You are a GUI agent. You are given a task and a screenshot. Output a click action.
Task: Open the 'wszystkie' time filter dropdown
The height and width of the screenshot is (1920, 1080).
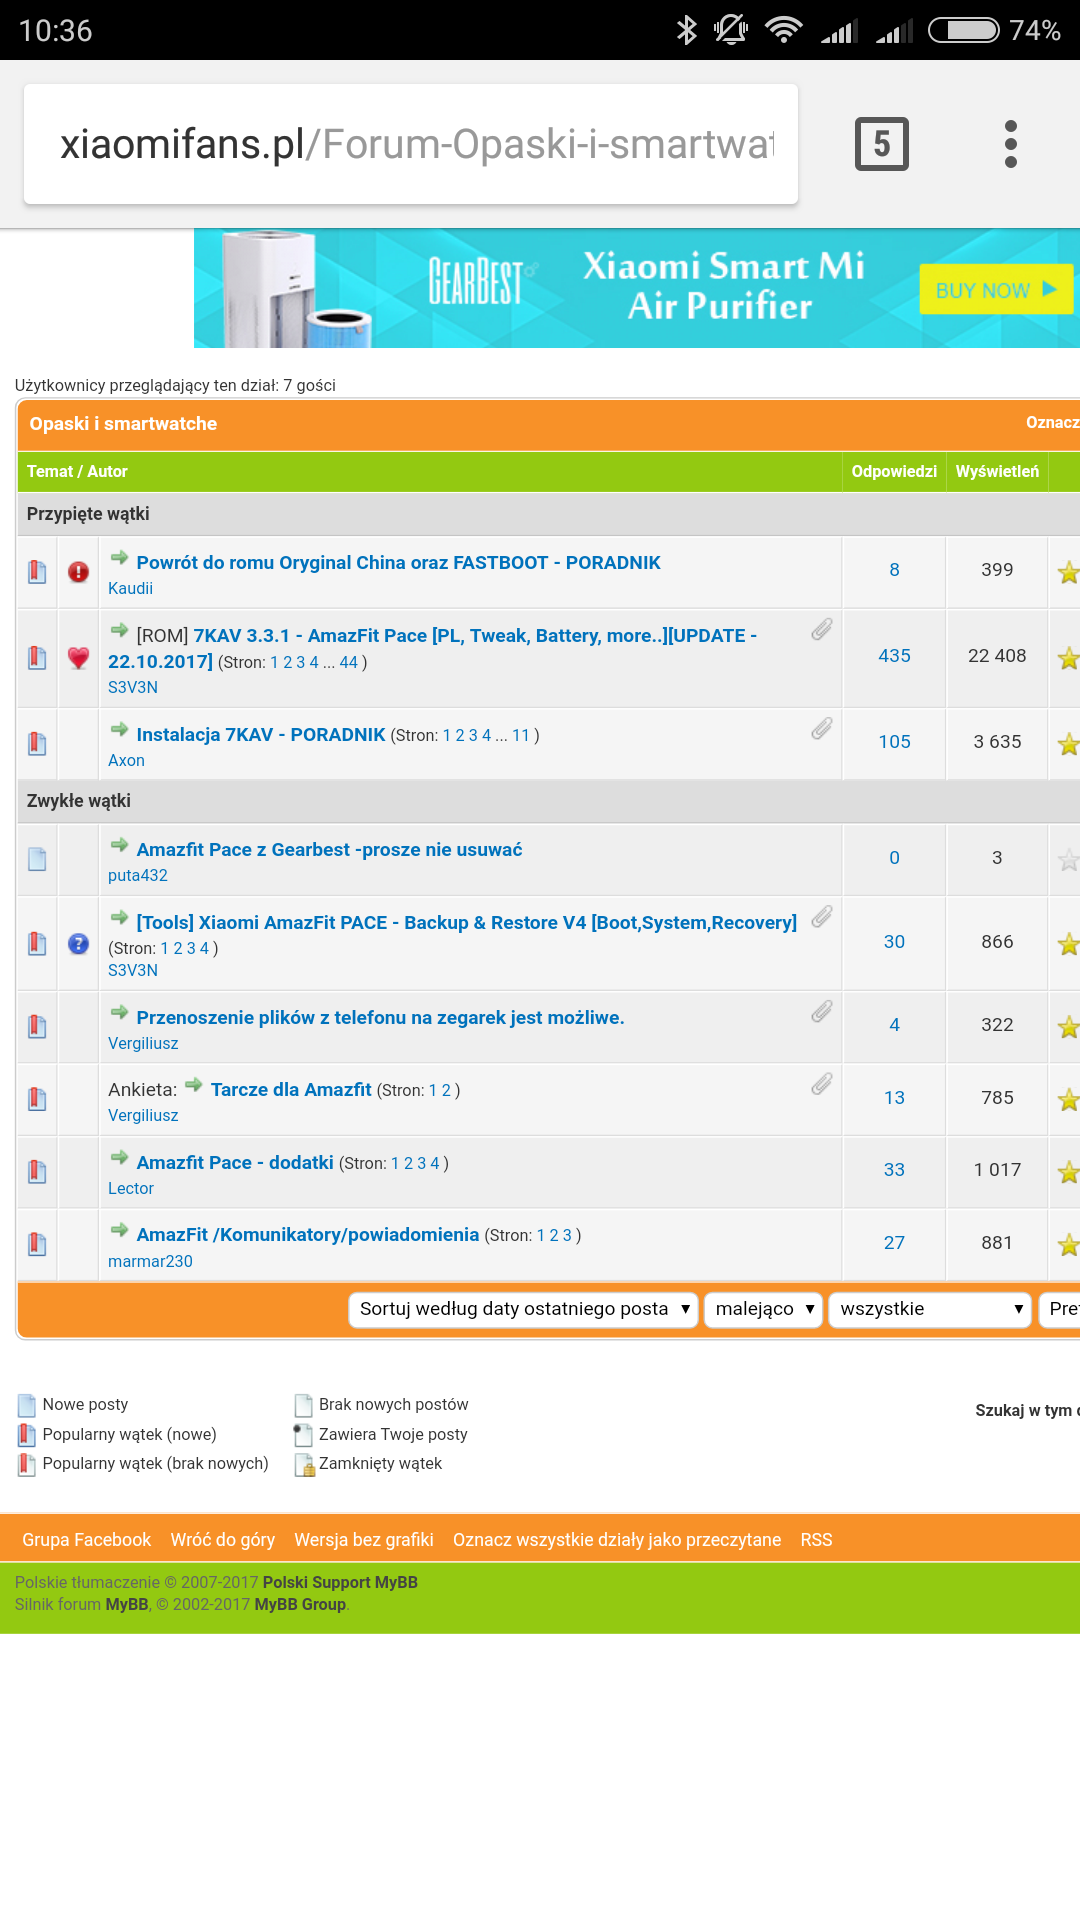[x=930, y=1309]
